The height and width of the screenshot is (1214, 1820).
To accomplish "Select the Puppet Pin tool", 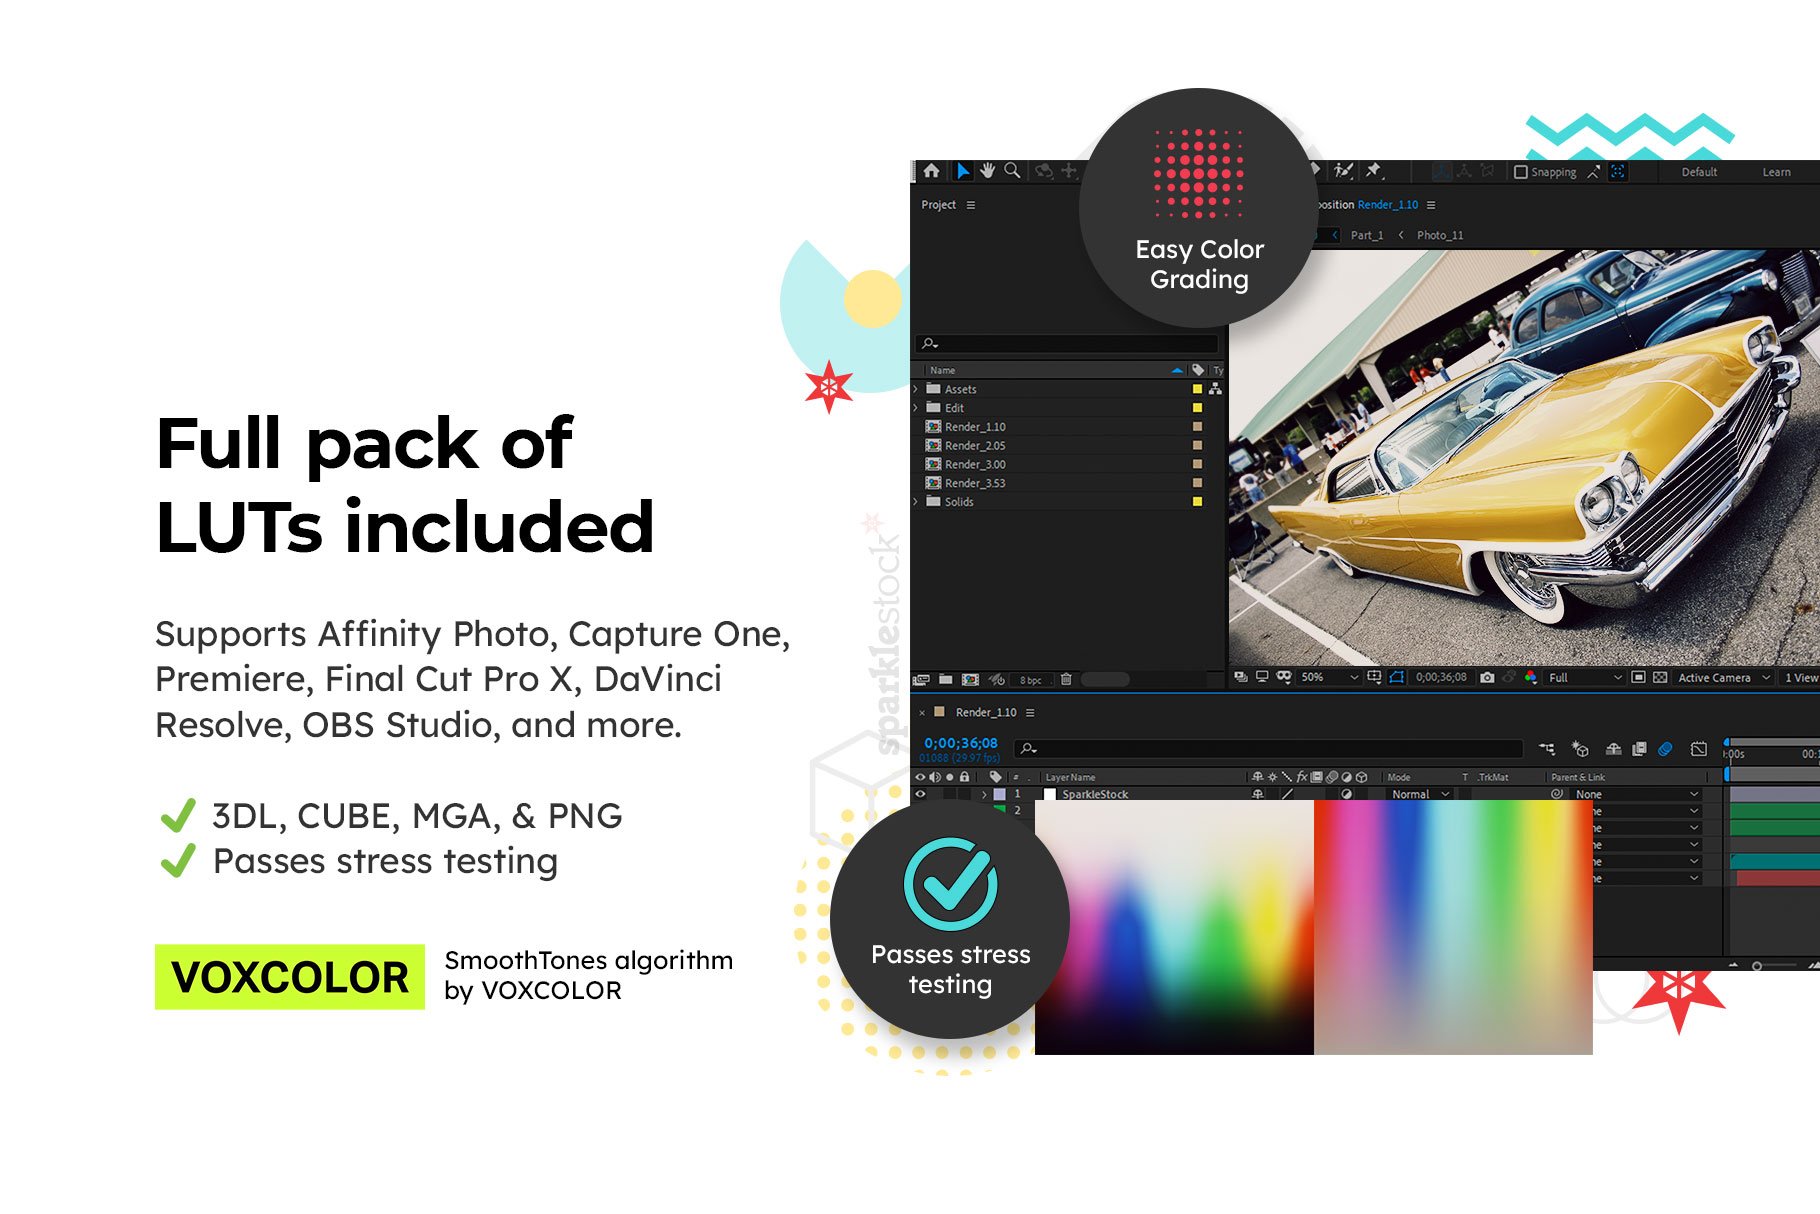I will [x=1373, y=171].
